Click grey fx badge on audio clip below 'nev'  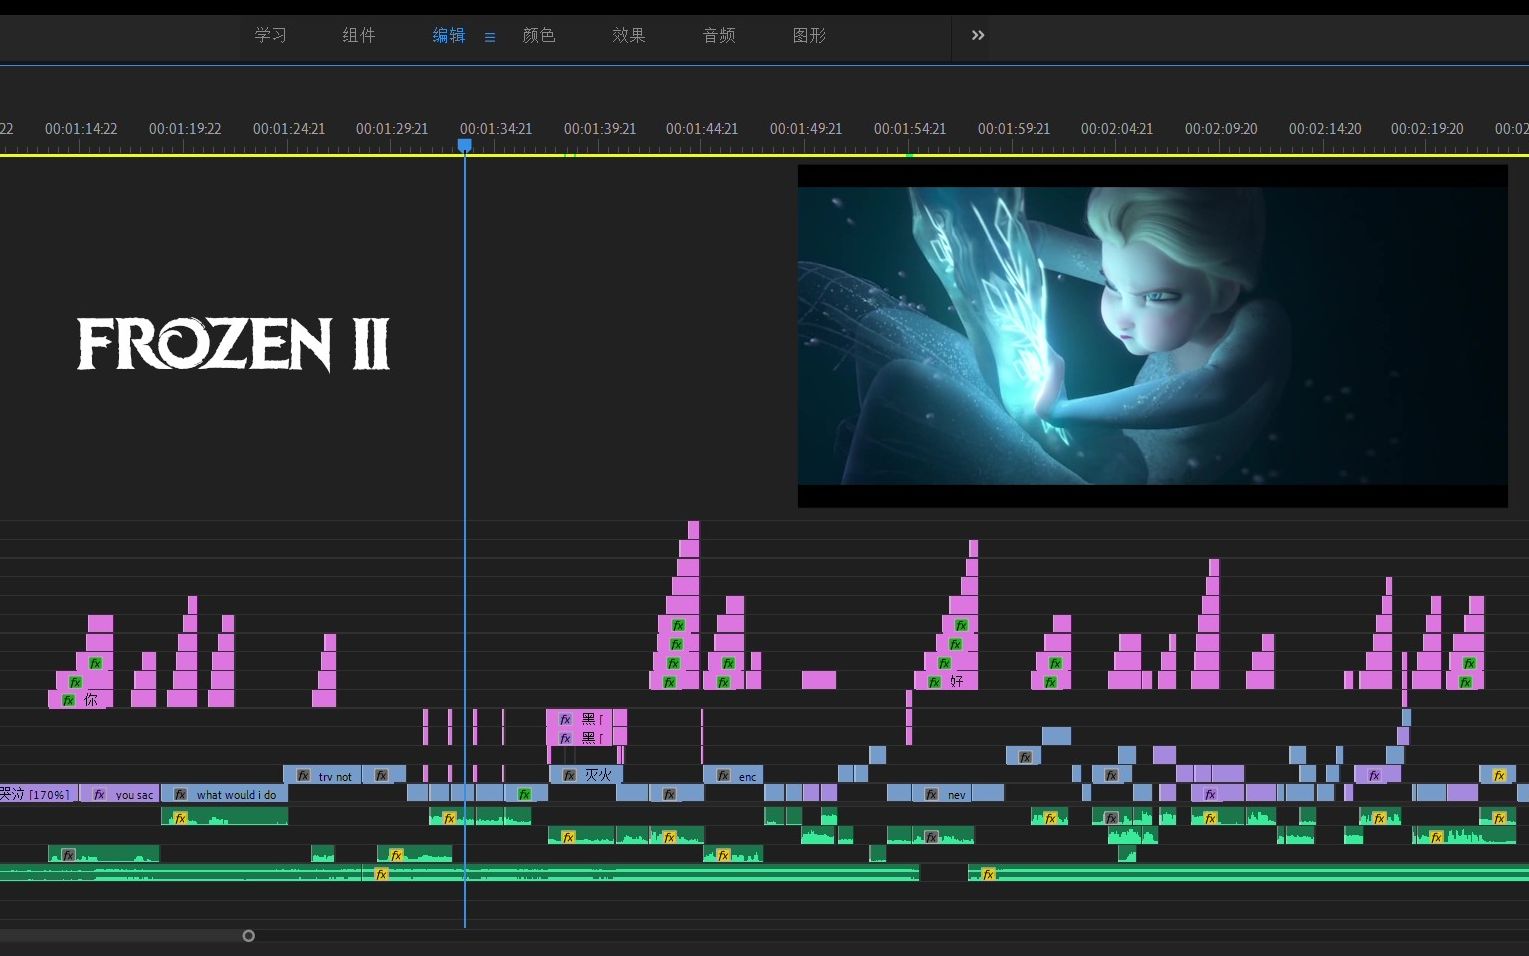pos(931,837)
